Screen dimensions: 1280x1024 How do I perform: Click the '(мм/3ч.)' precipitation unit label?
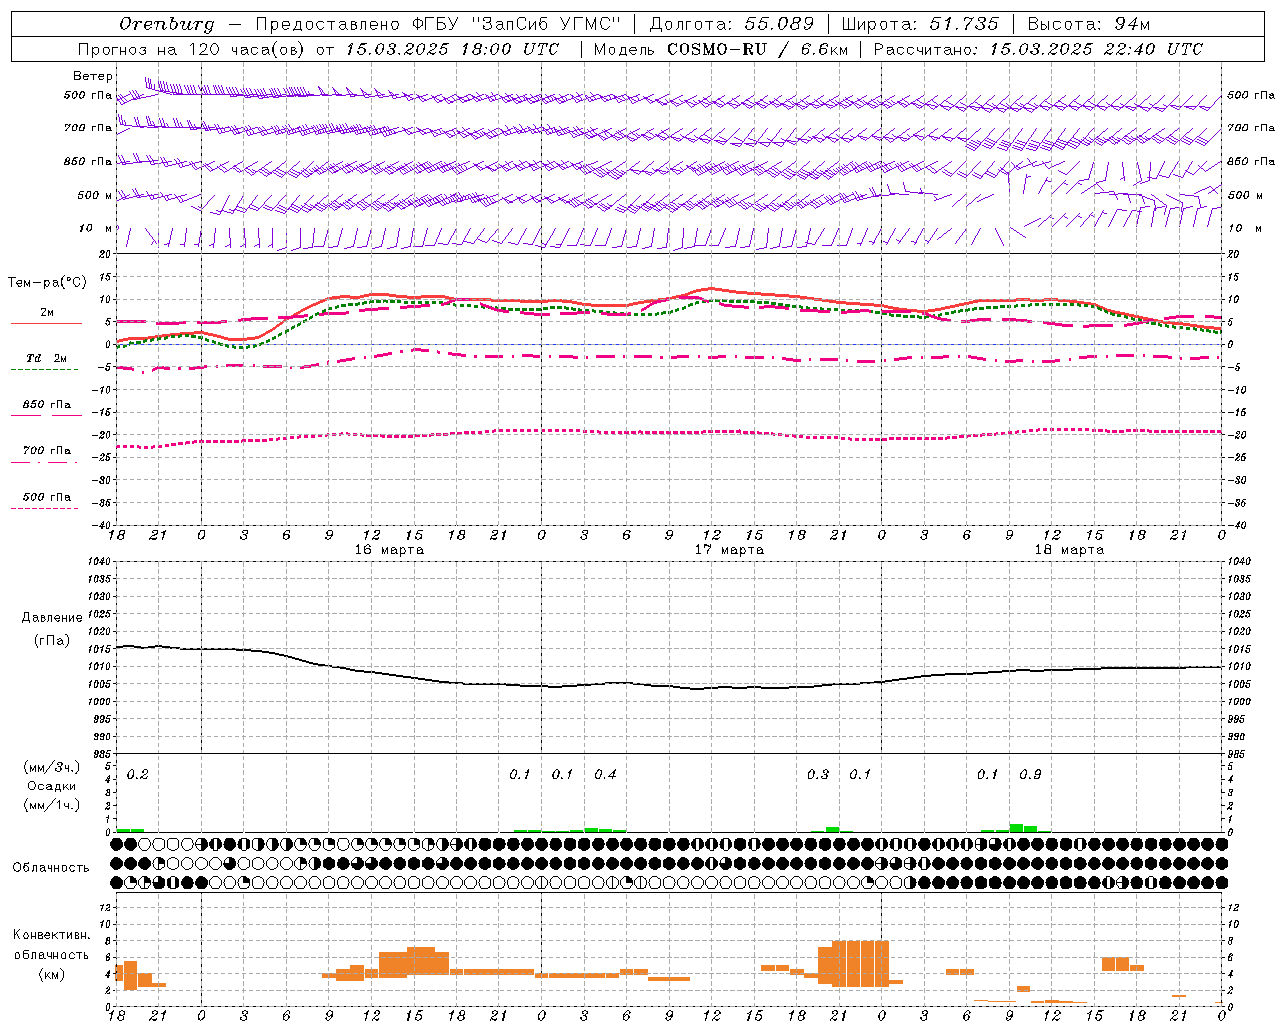52,767
